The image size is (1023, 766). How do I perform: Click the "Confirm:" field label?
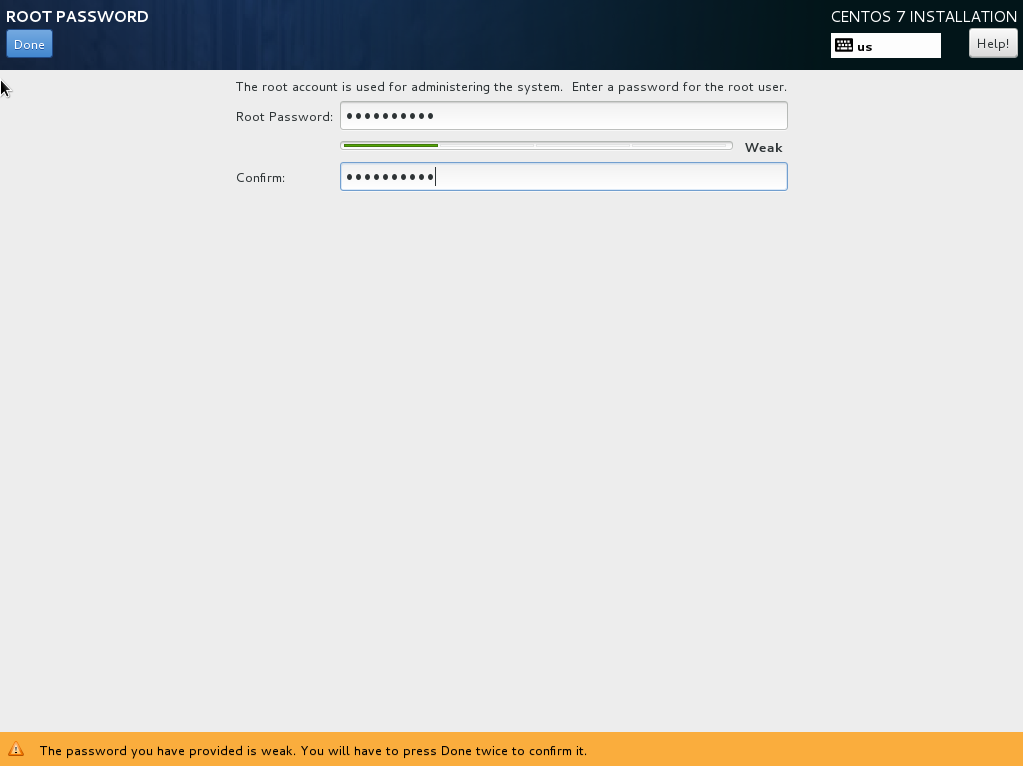[260, 178]
